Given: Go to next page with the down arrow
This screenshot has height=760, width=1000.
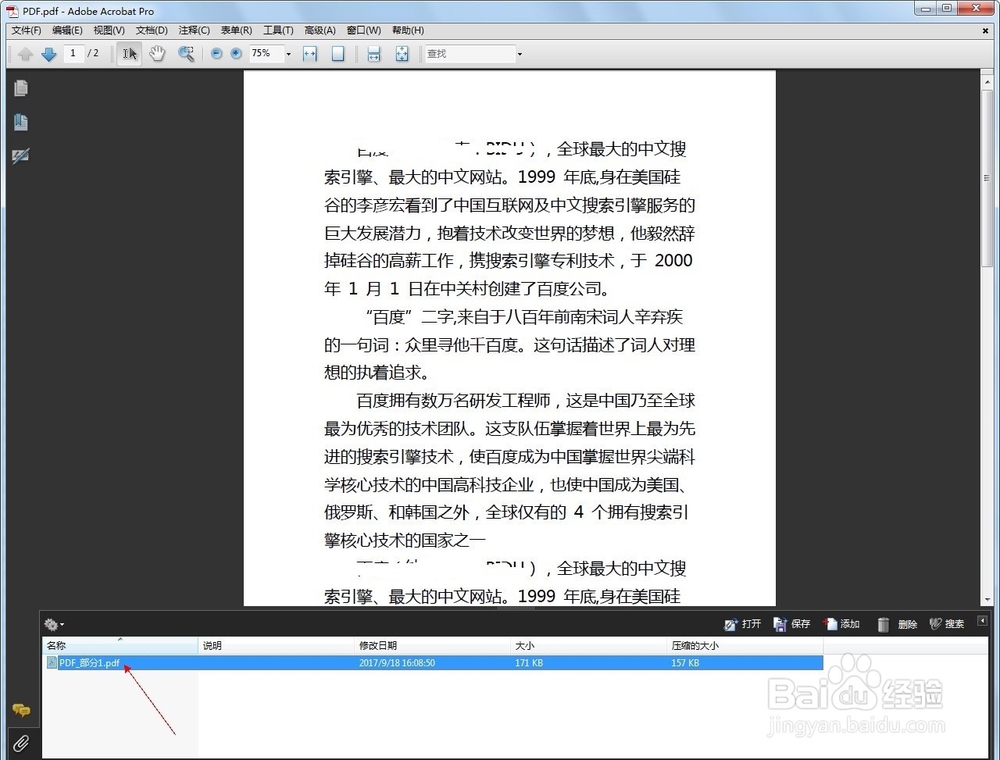Looking at the screenshot, I should click(x=49, y=54).
